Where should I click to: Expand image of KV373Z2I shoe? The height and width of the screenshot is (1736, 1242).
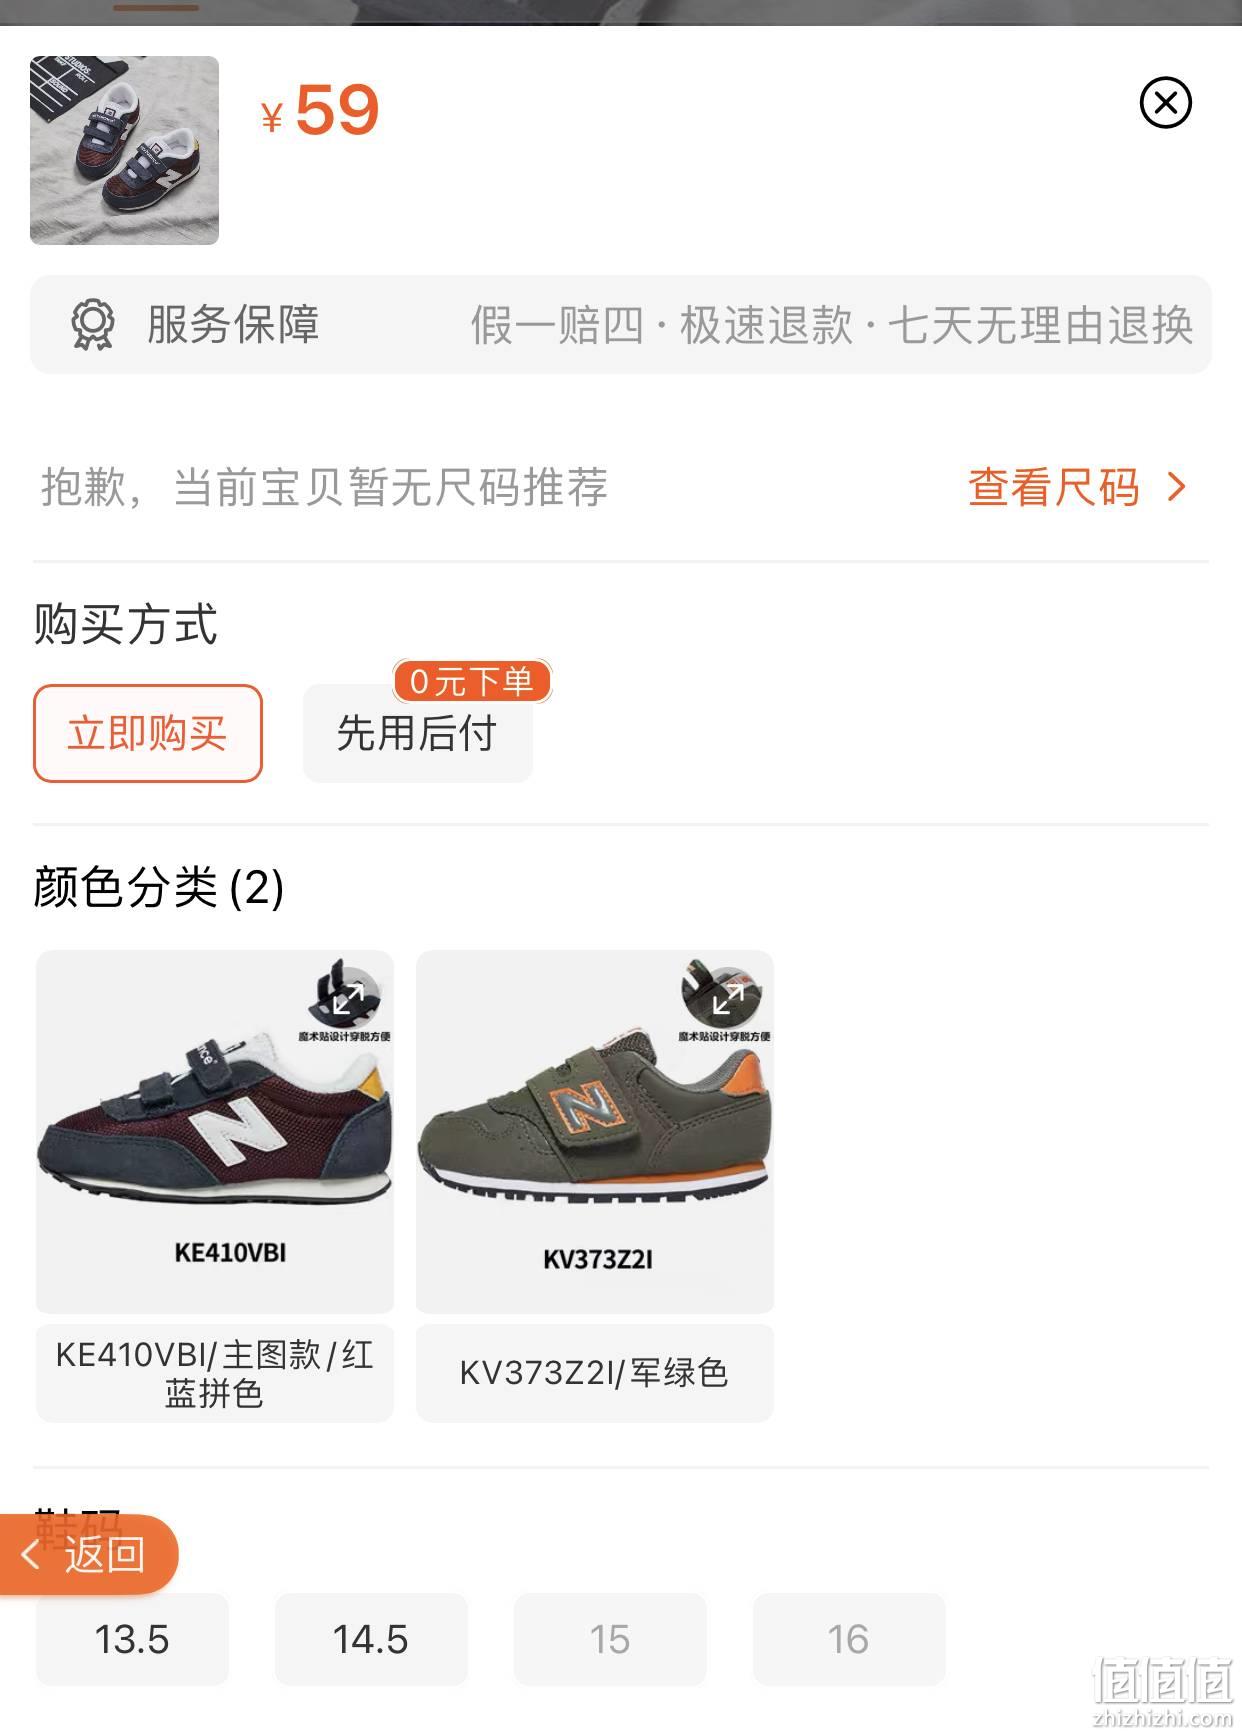[x=728, y=998]
